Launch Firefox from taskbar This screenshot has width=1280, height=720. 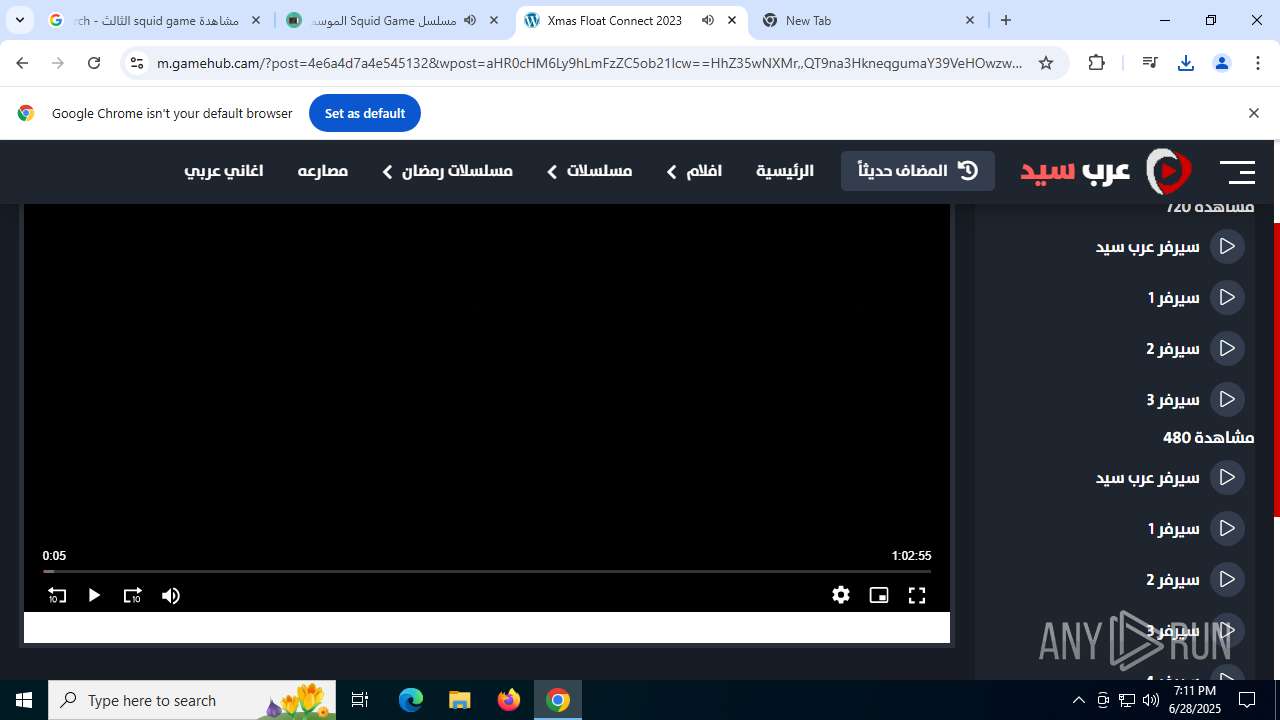(x=509, y=700)
